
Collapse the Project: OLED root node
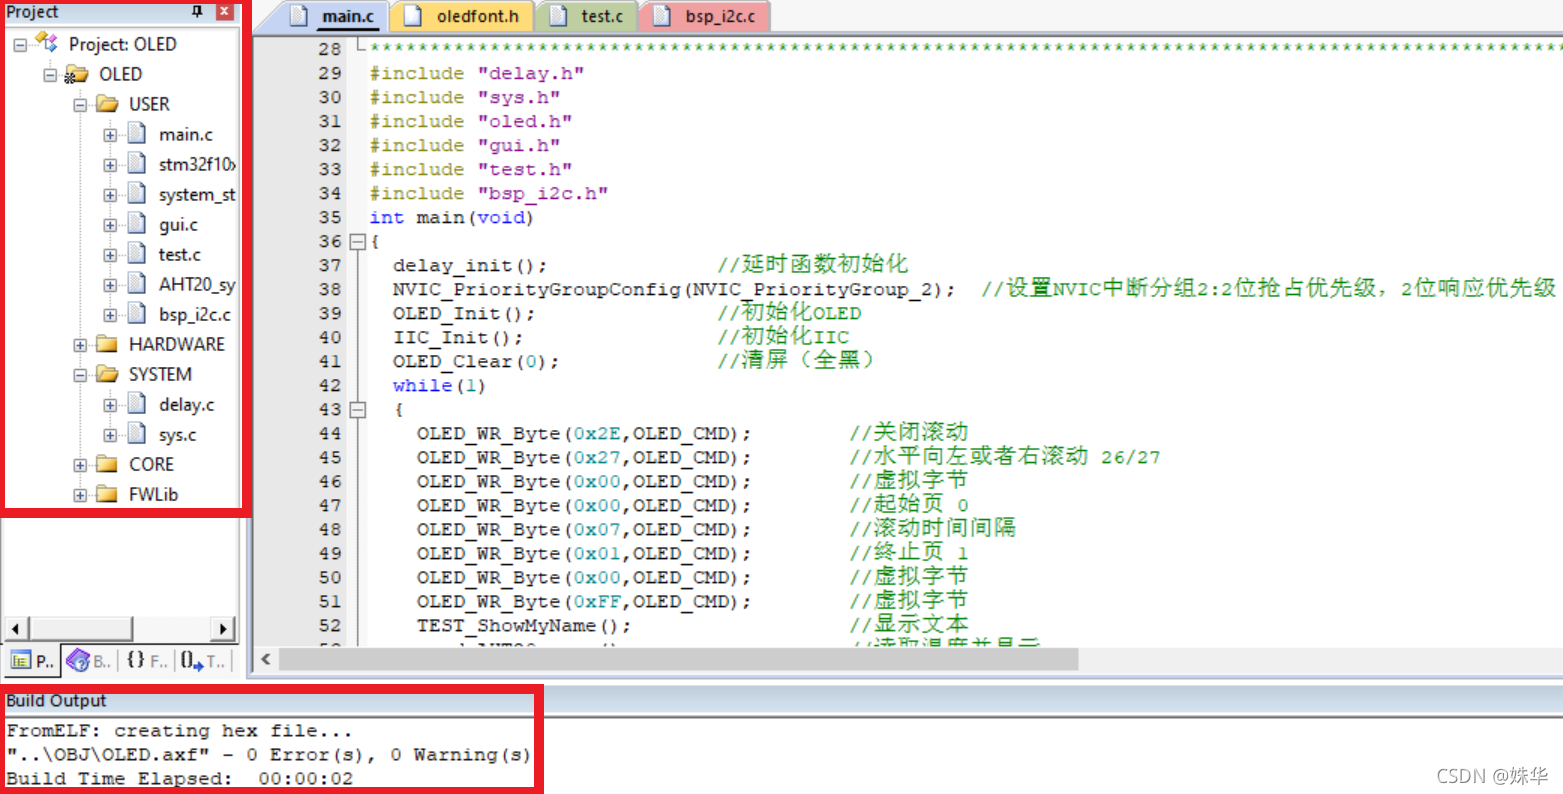click(20, 44)
